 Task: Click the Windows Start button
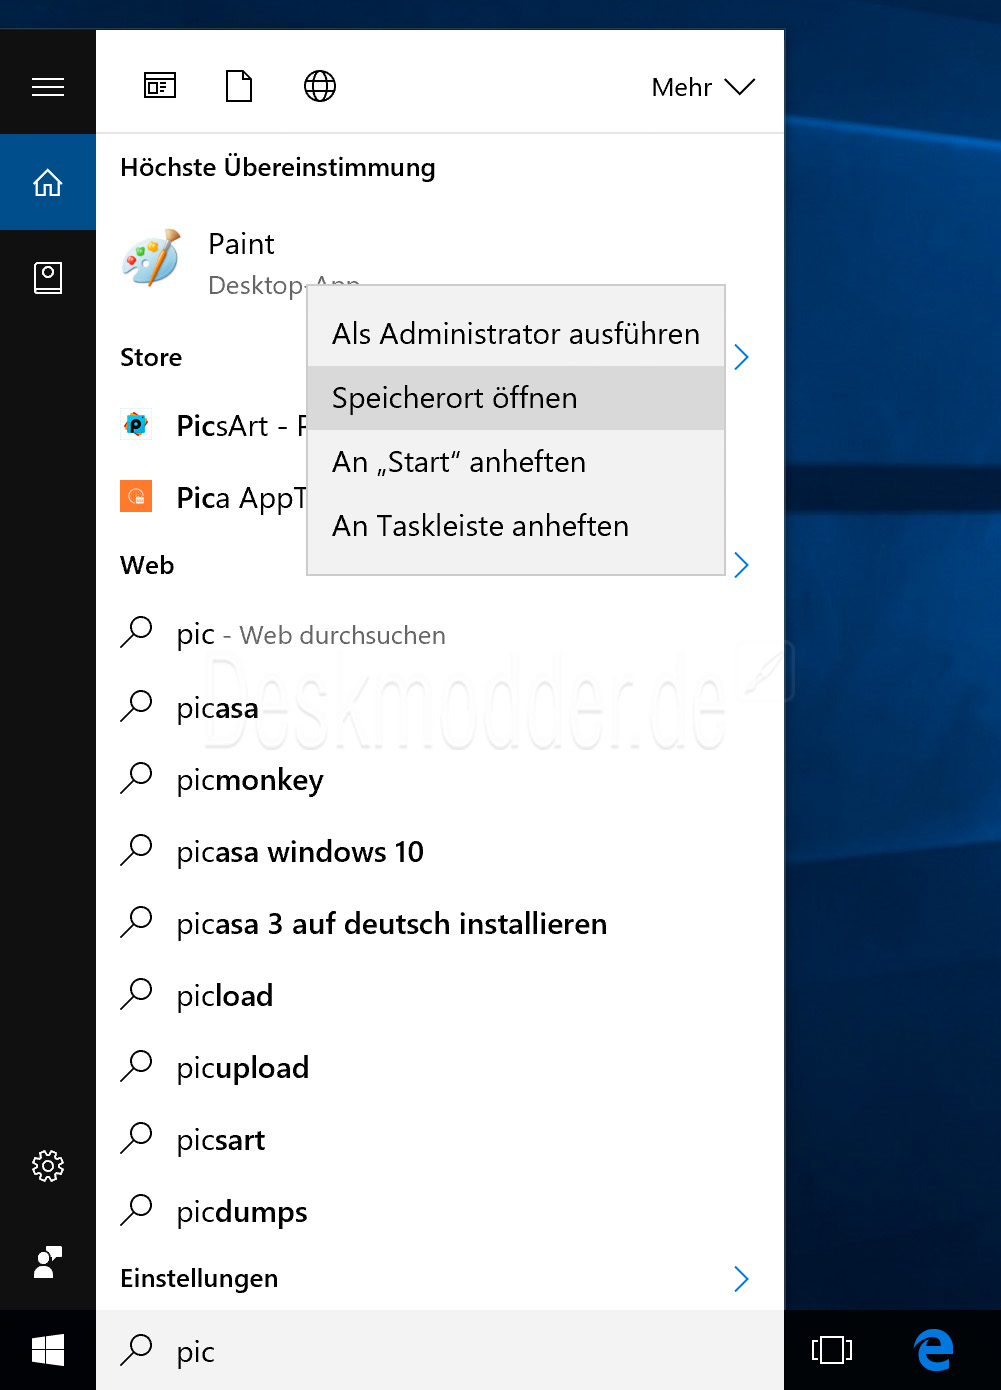(48, 1350)
